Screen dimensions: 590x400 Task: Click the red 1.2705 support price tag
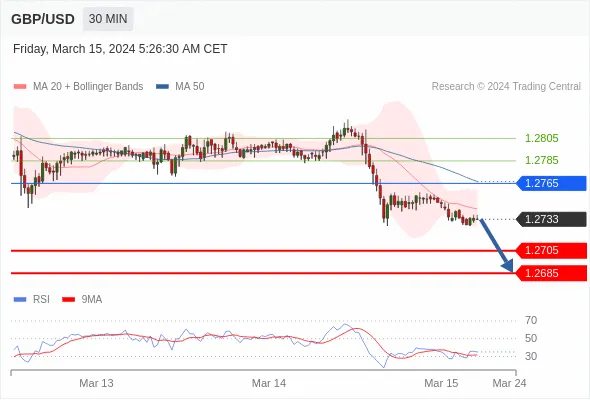click(x=552, y=251)
